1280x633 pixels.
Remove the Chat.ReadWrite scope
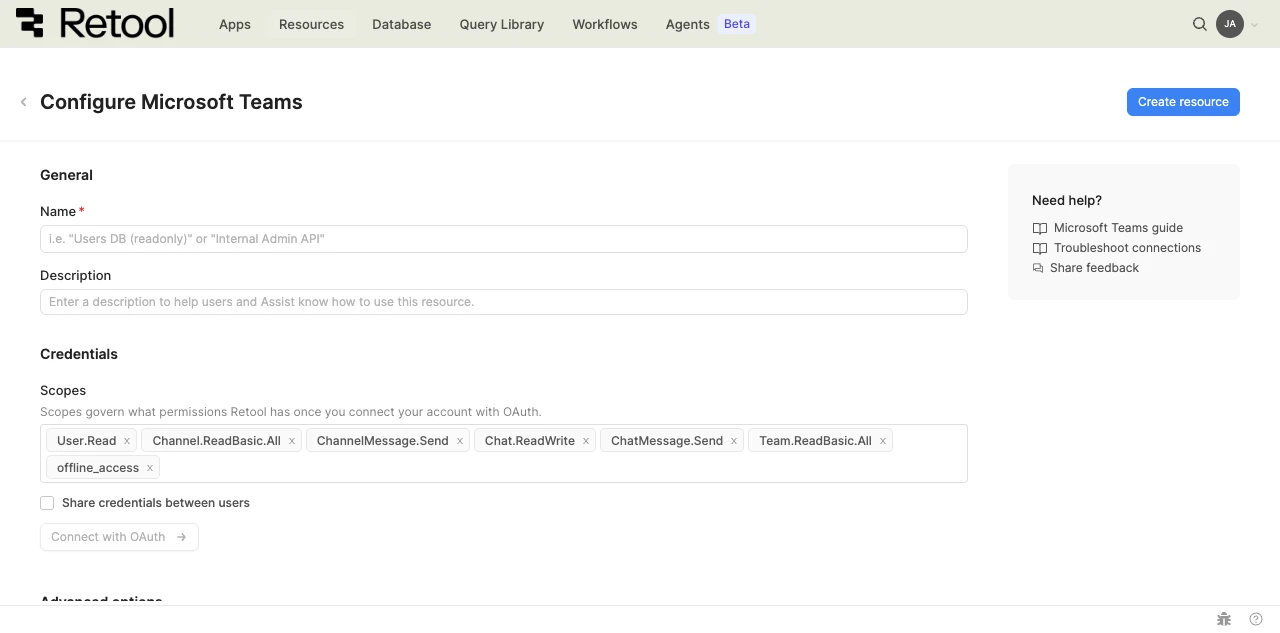tap(586, 441)
